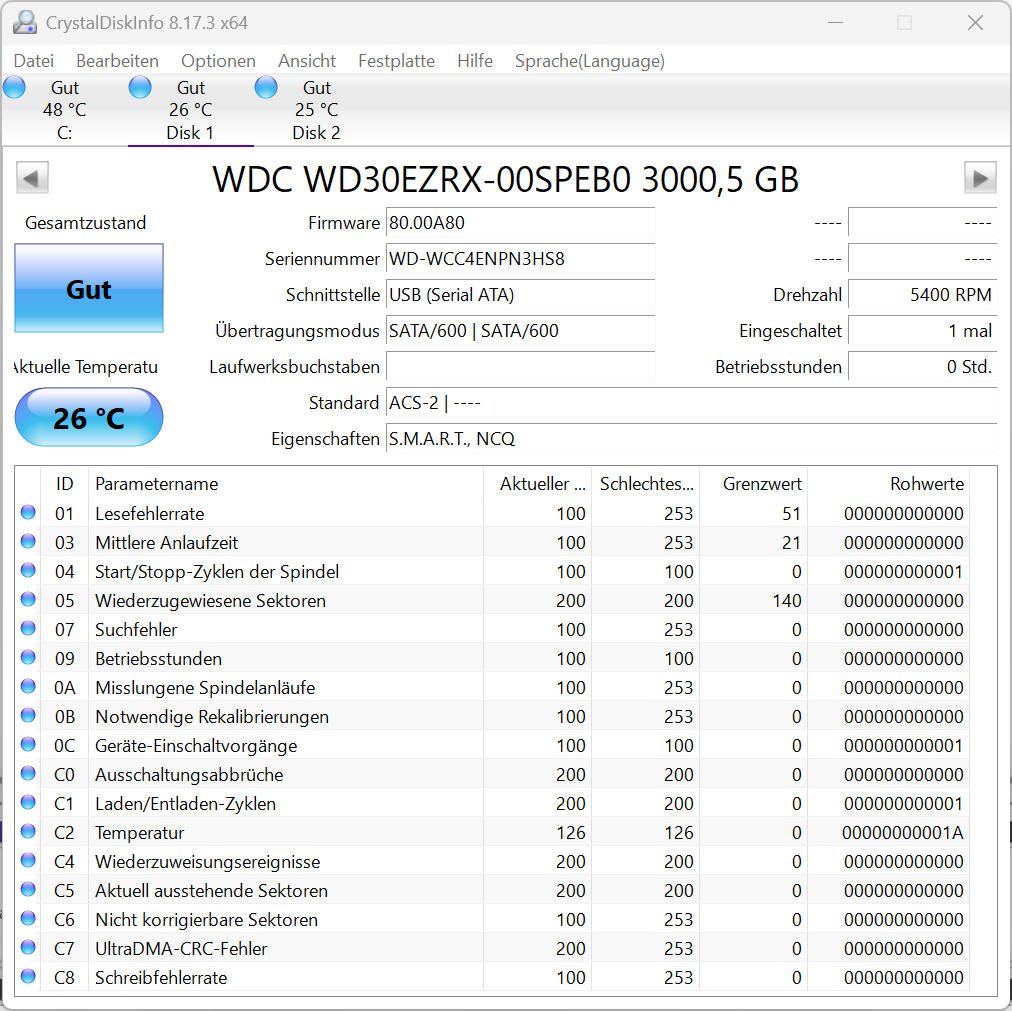Click status orb of Geräte-Einschaltvorgänge row
The width and height of the screenshot is (1012, 1011).
click(28, 744)
